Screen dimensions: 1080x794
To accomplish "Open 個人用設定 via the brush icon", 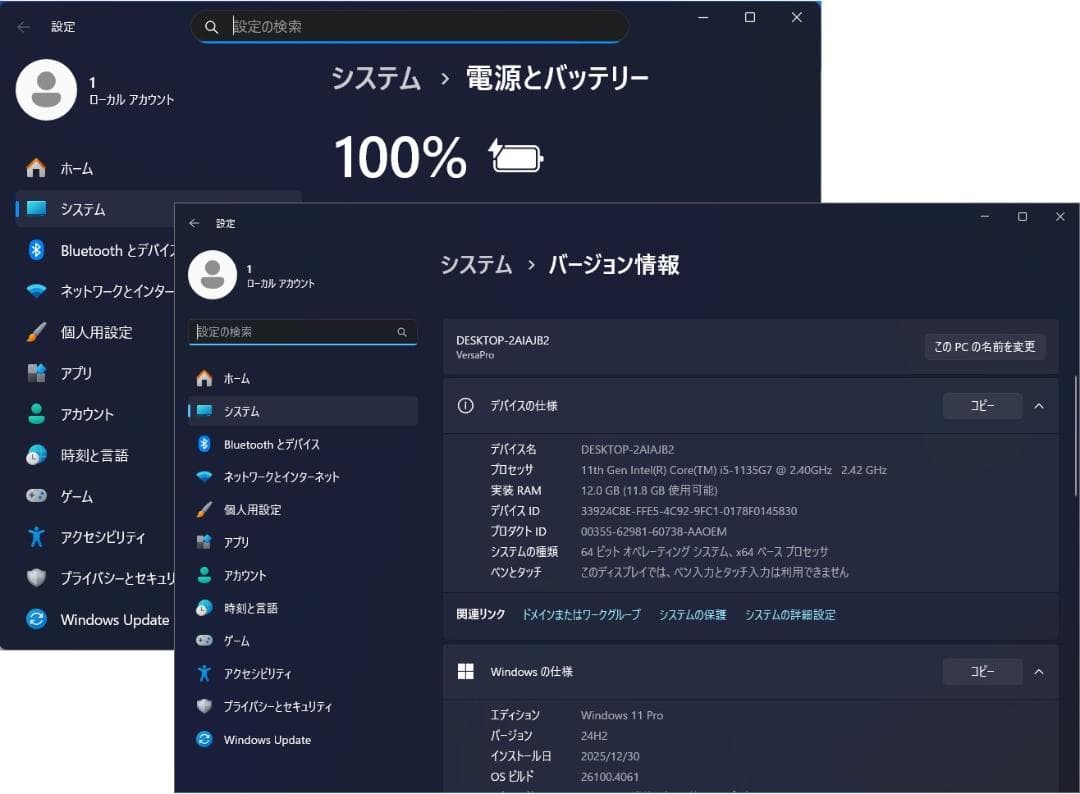I will 205,509.
